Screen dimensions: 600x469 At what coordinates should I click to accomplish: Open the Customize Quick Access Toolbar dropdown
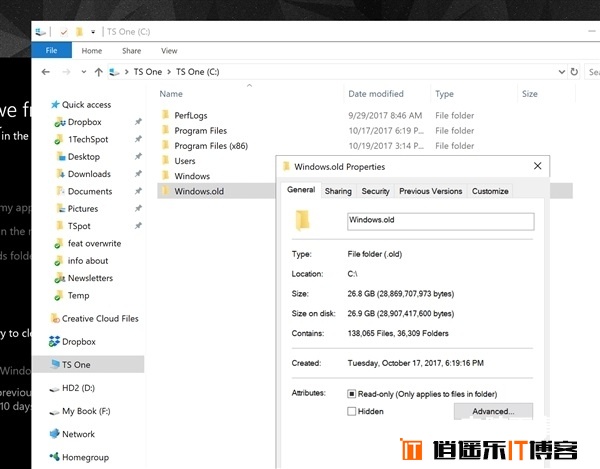(x=93, y=32)
